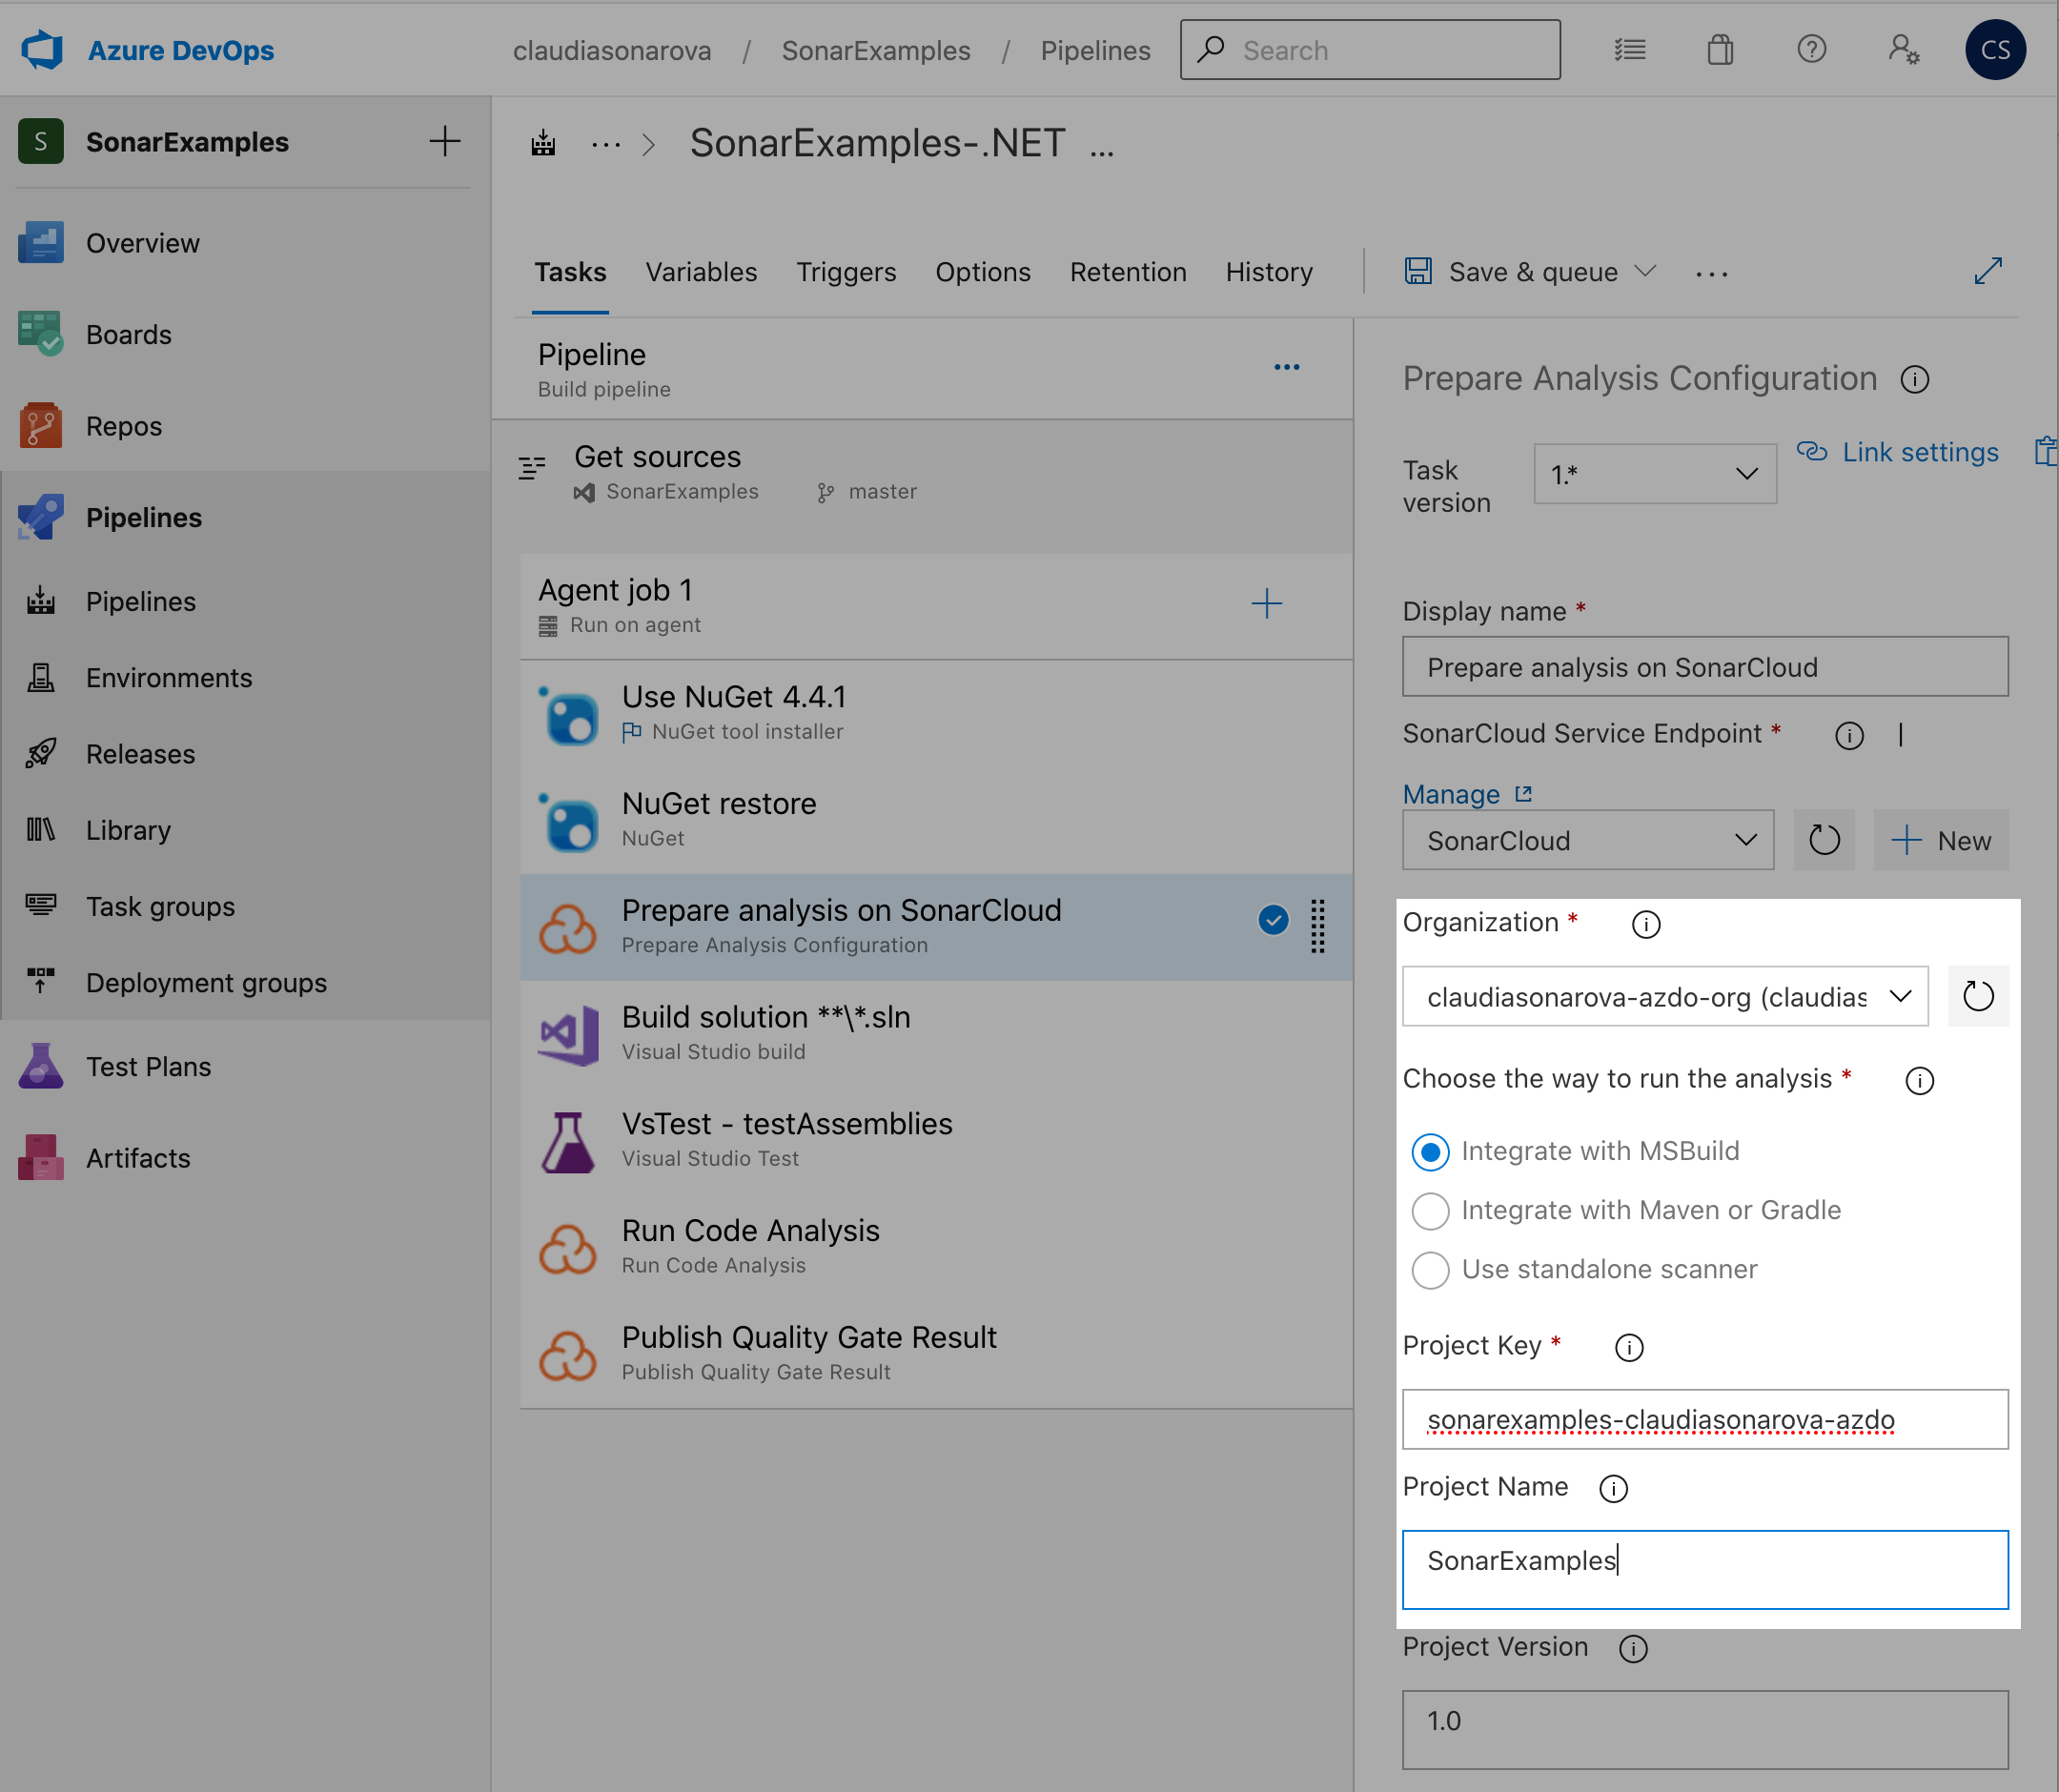
Task: Switch to the Triggers tab
Action: point(849,272)
